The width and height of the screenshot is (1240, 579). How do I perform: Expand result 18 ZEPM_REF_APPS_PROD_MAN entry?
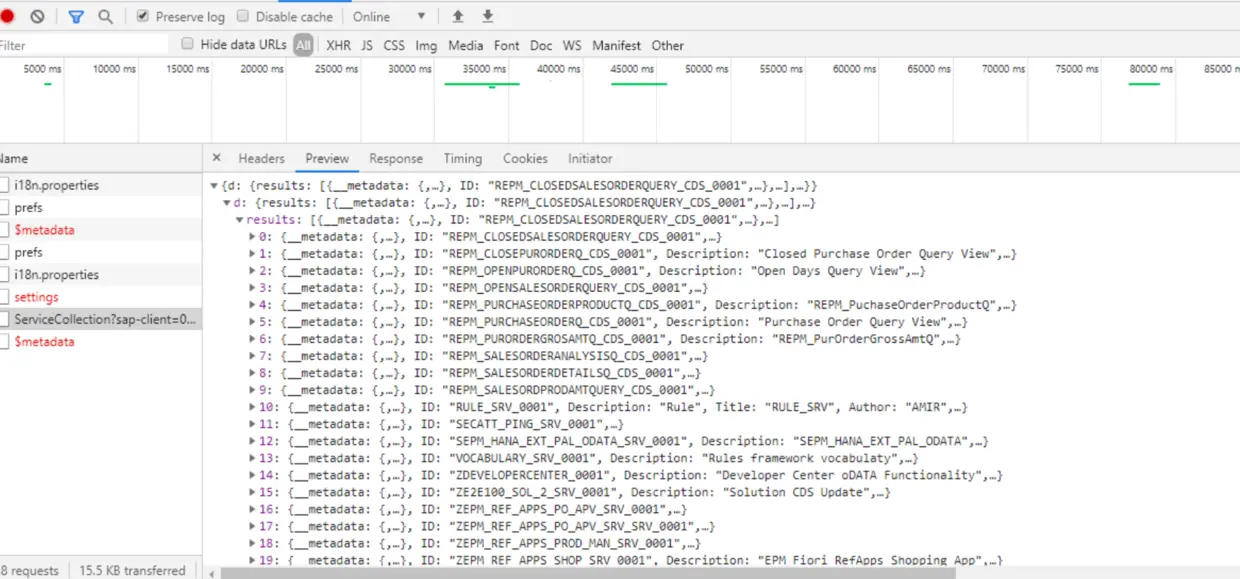252,543
